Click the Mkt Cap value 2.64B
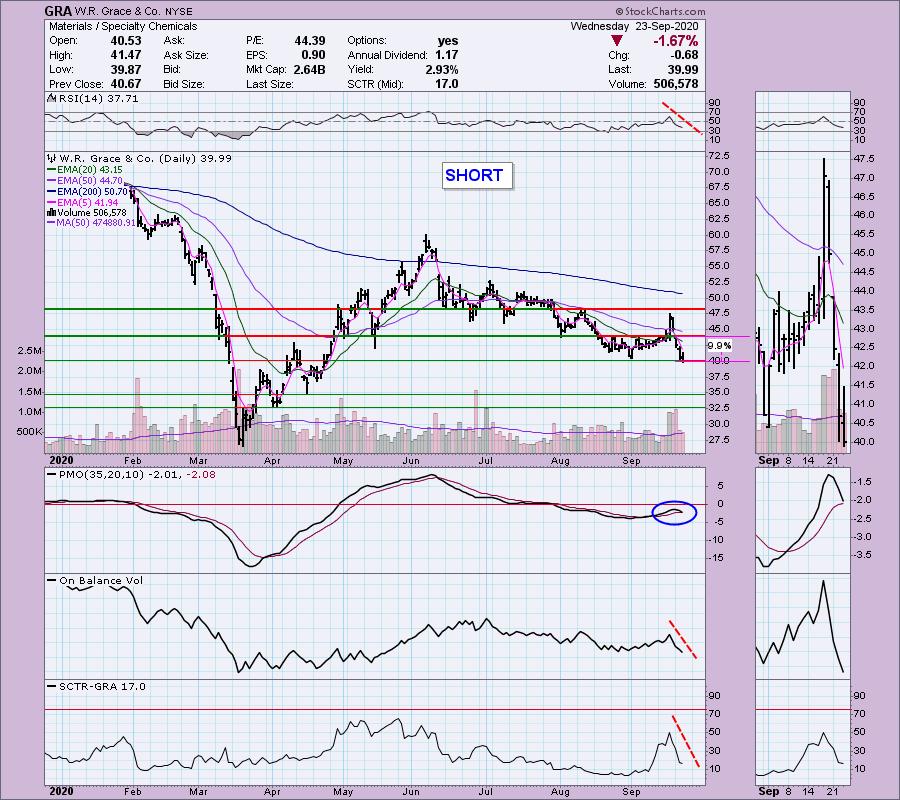900x800 pixels. (x=309, y=69)
